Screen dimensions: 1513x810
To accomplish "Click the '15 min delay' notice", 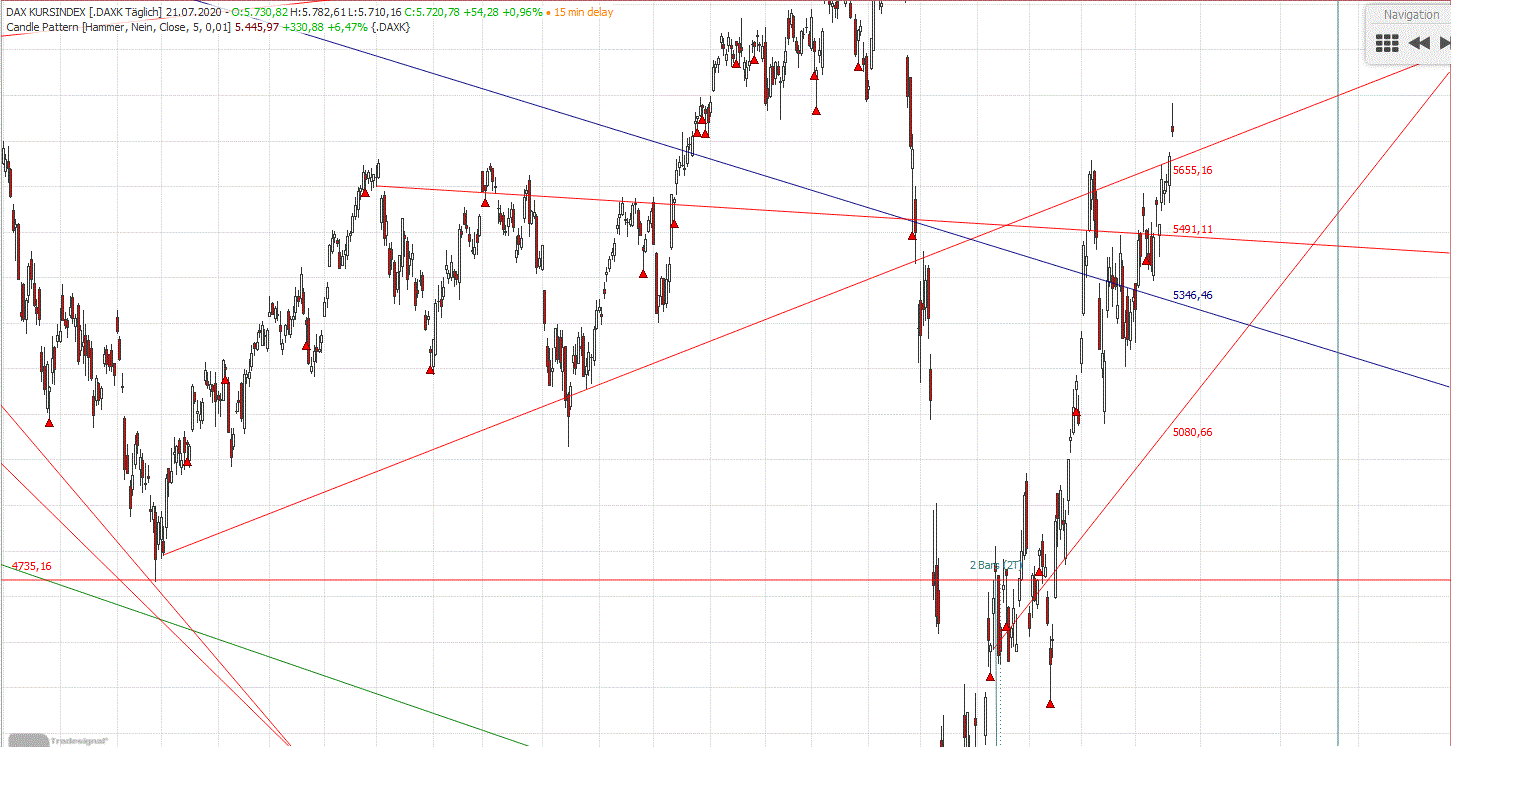I will pos(584,12).
